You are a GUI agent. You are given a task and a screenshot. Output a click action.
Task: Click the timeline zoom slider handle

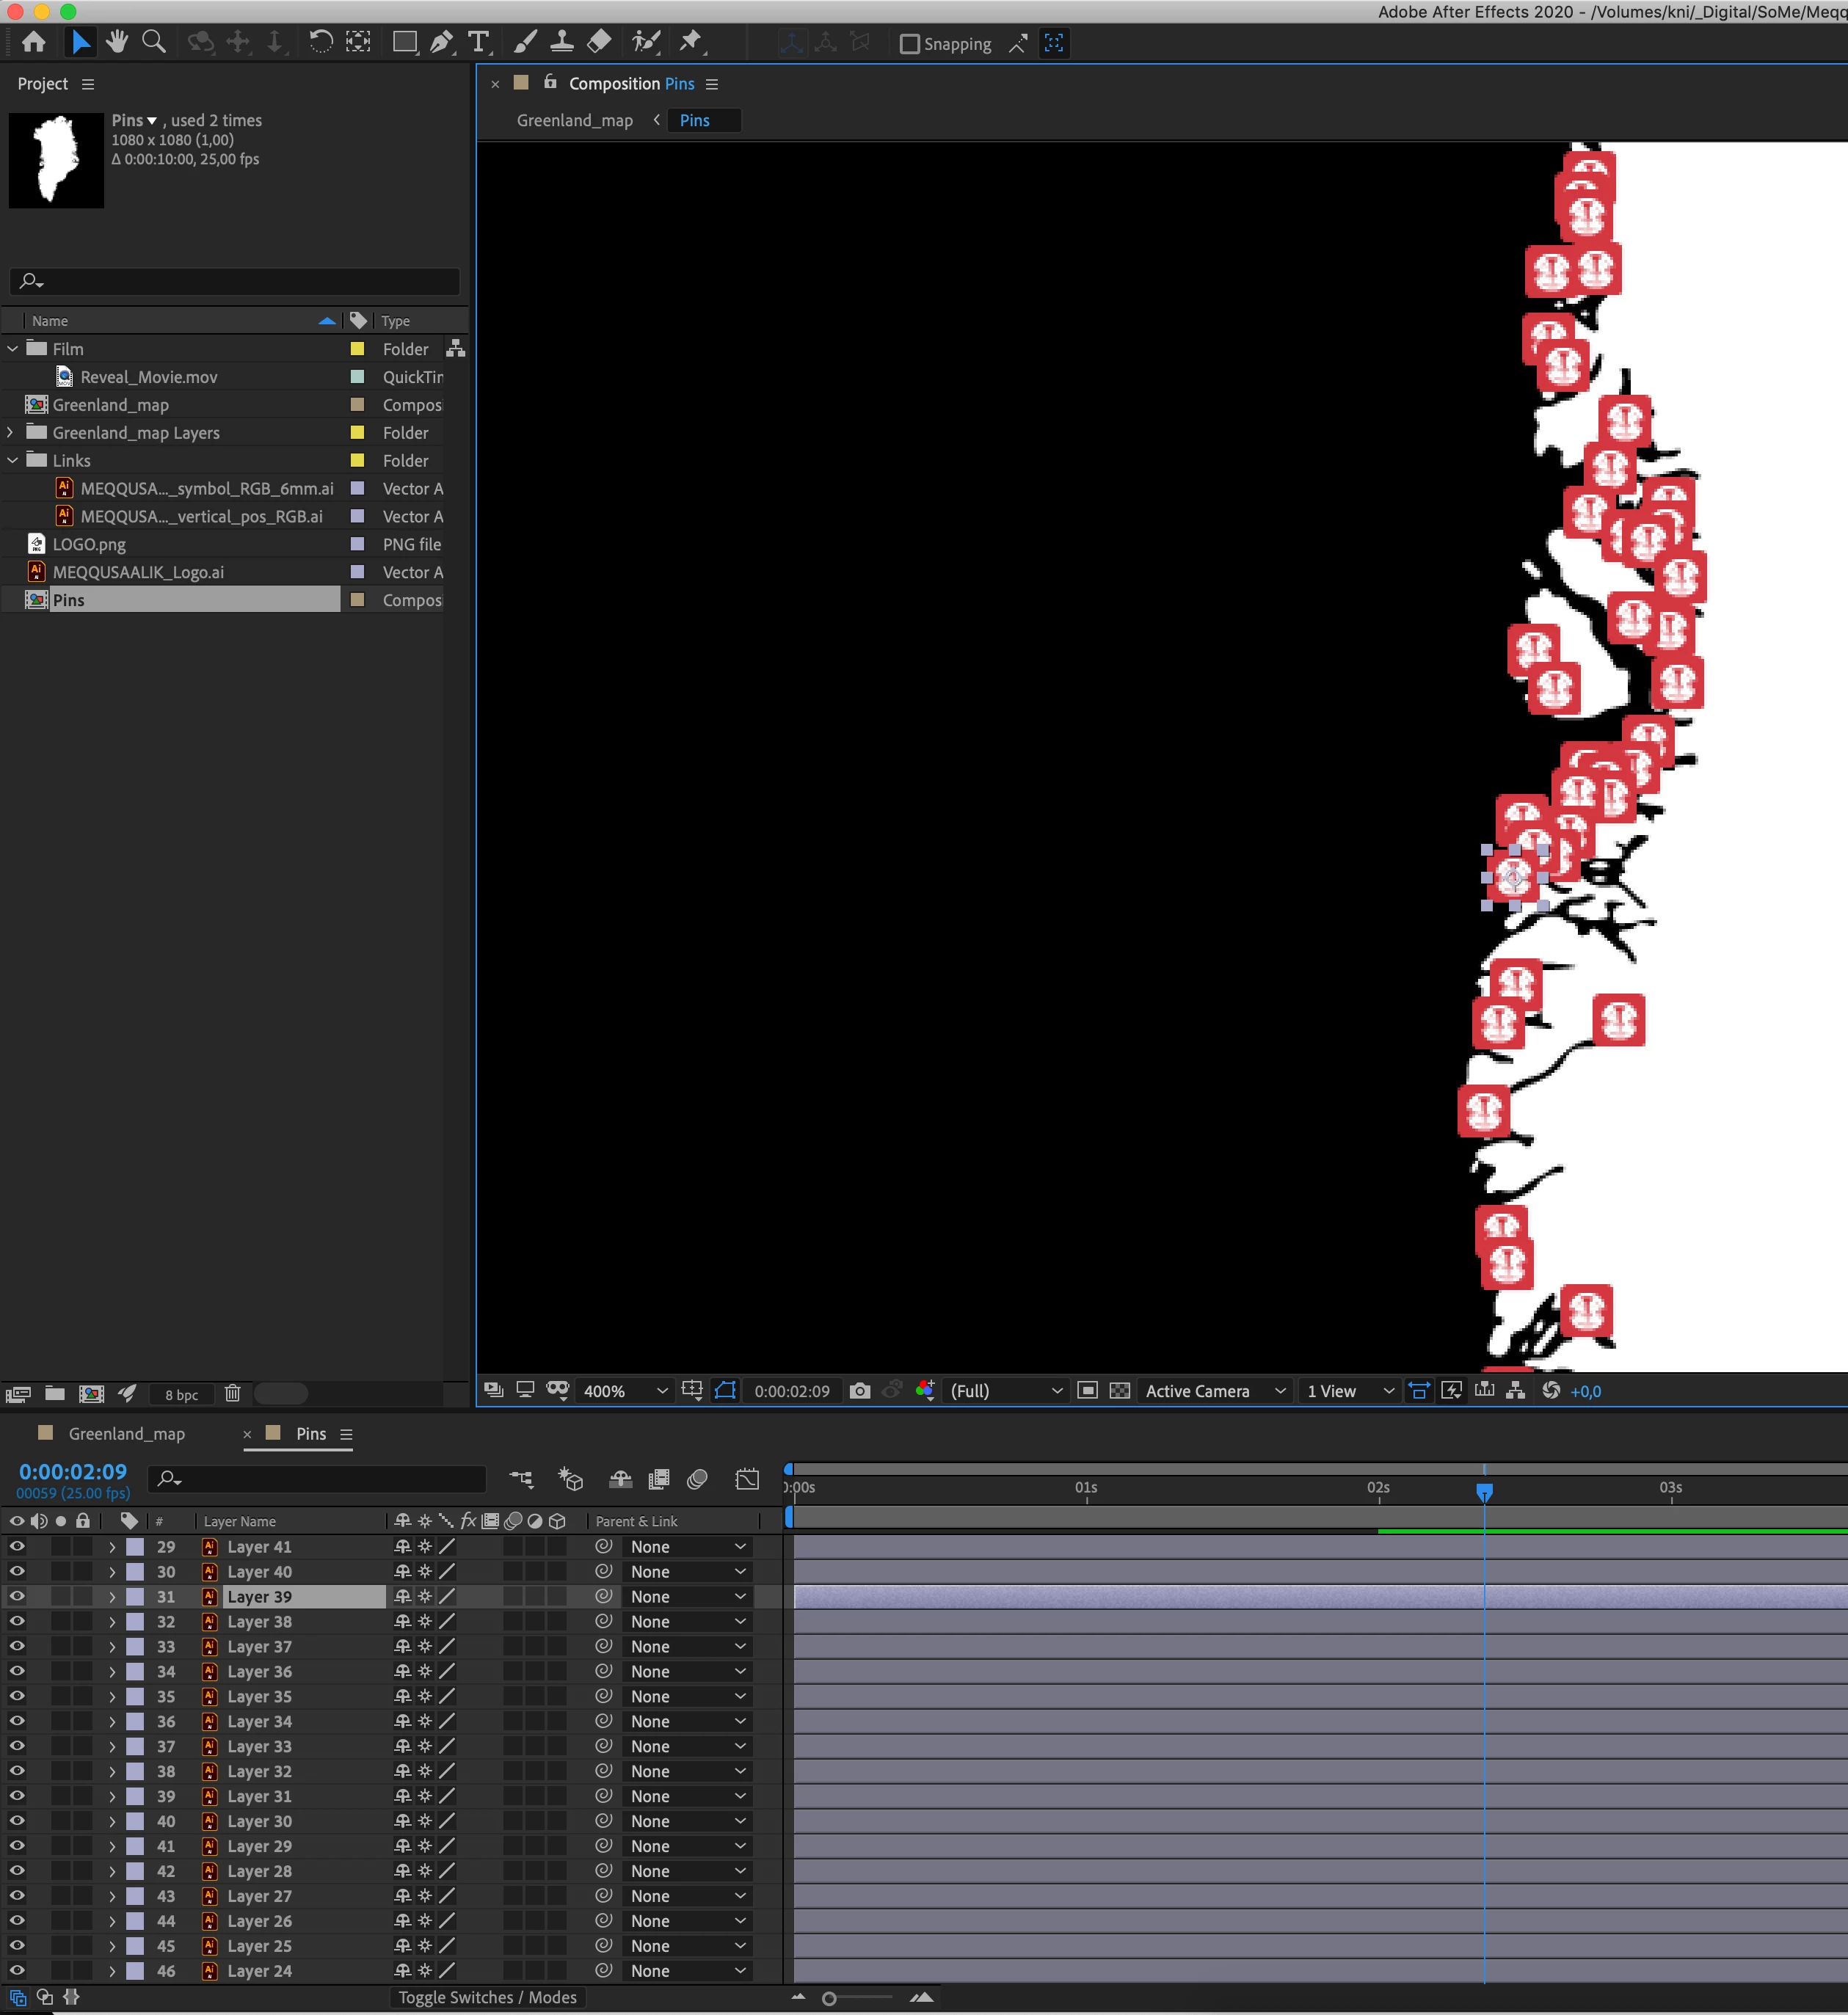click(829, 1998)
